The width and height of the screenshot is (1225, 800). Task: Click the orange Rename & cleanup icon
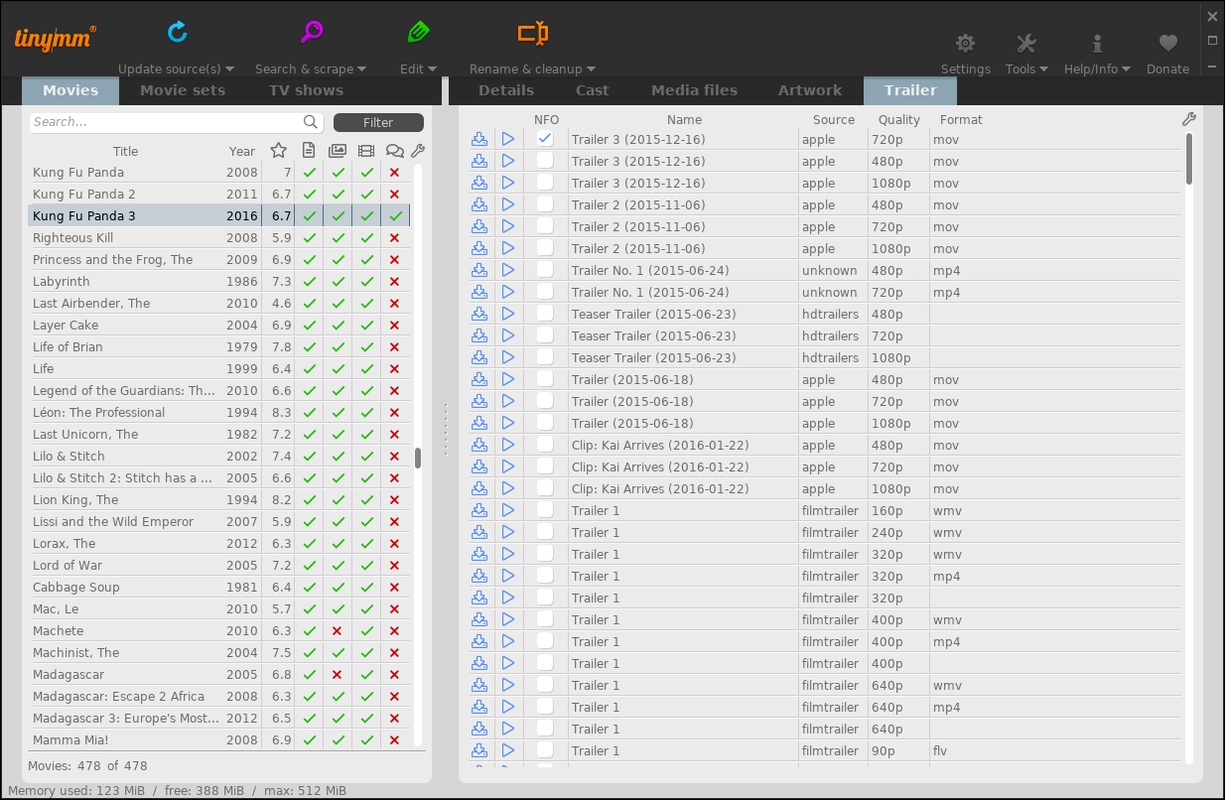point(532,33)
